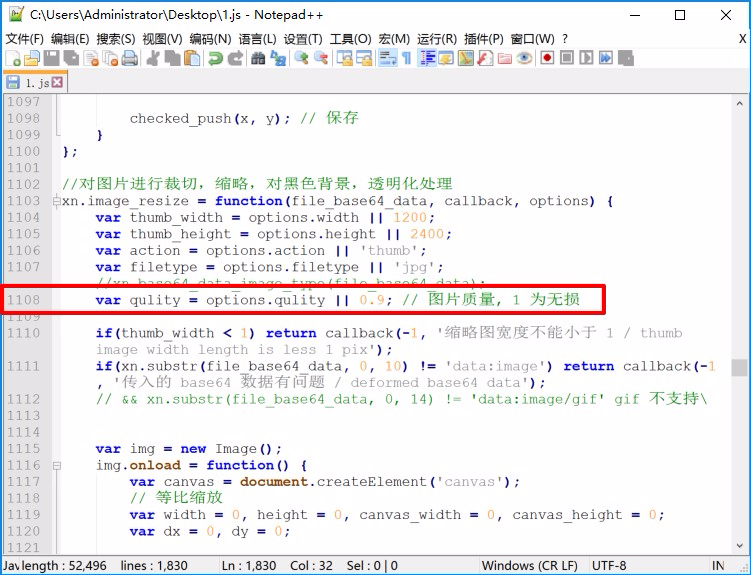Open the 语言(L) language menu
The width and height of the screenshot is (751, 575).
(x=257, y=38)
